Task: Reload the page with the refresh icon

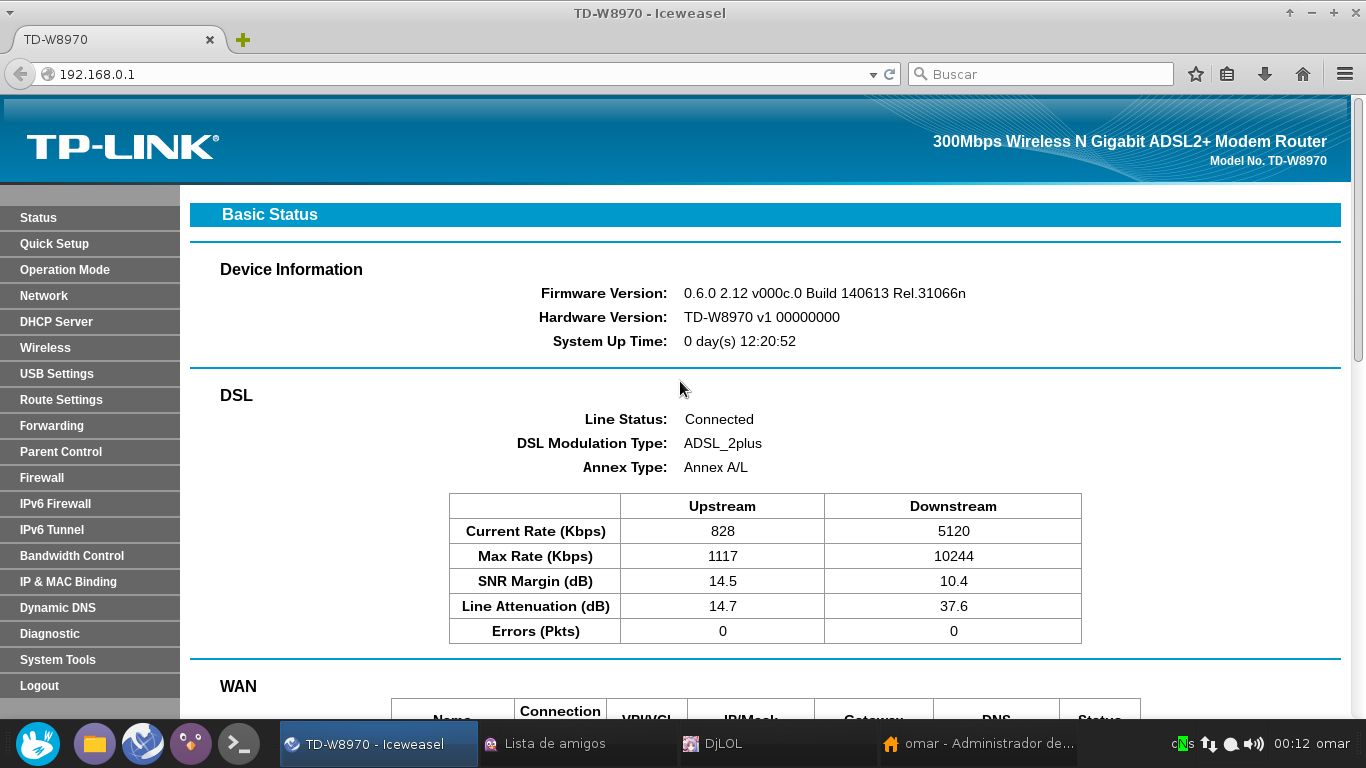Action: click(x=889, y=74)
